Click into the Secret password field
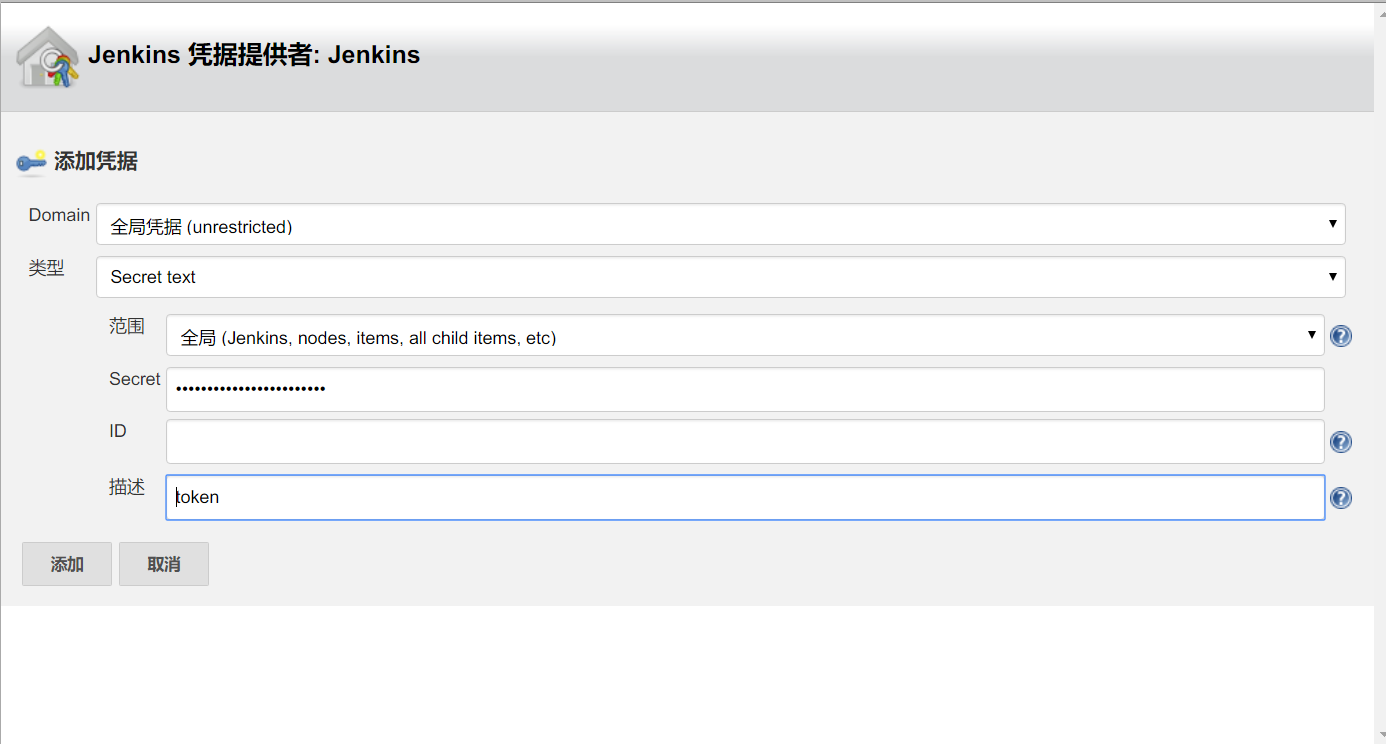 [745, 389]
